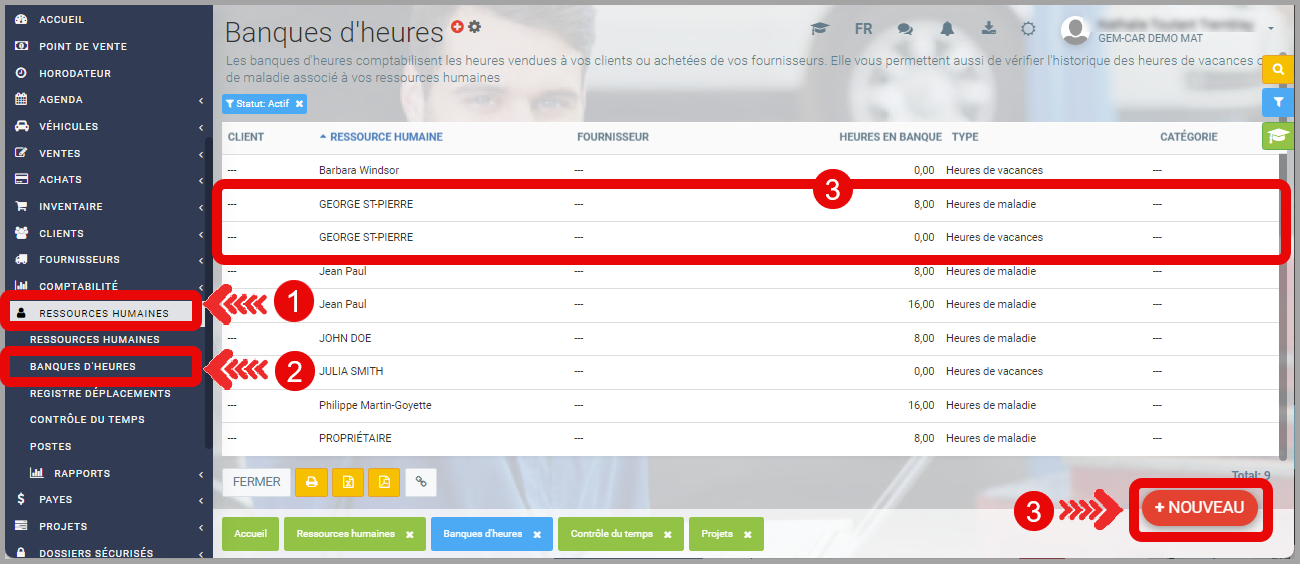Image resolution: width=1300 pixels, height=564 pixels.
Task: Switch to the Ressources humaines tab
Action: pyautogui.click(x=346, y=534)
